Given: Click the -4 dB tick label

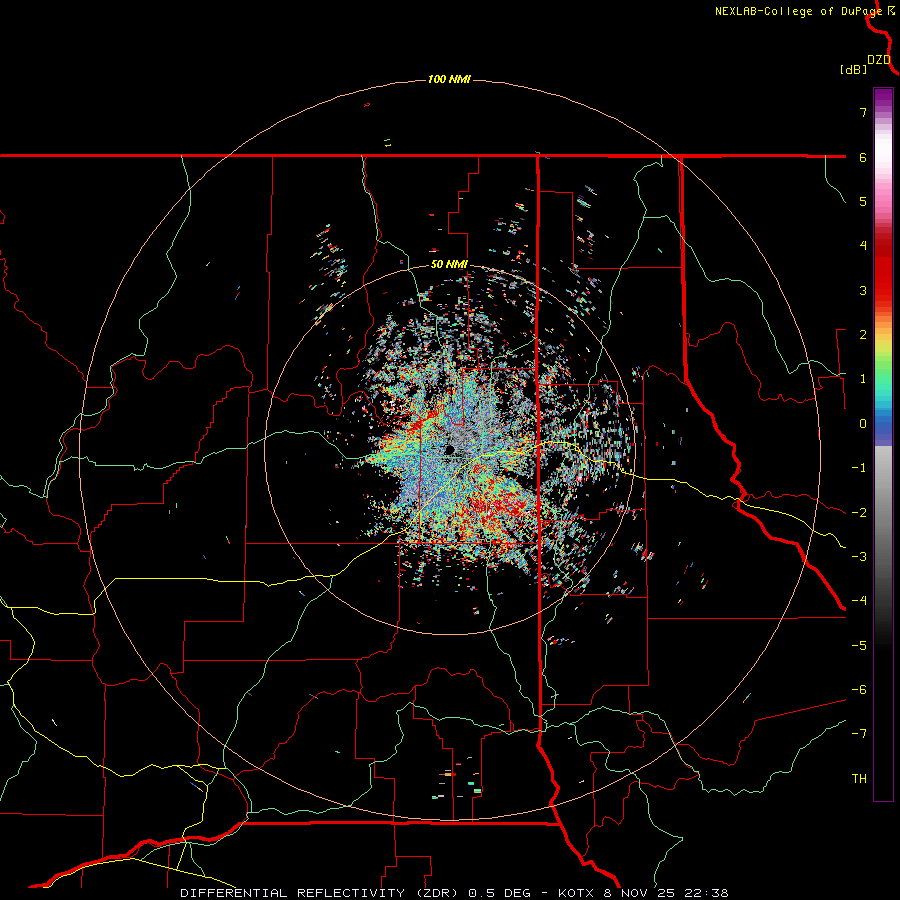Looking at the screenshot, I should point(859,601).
